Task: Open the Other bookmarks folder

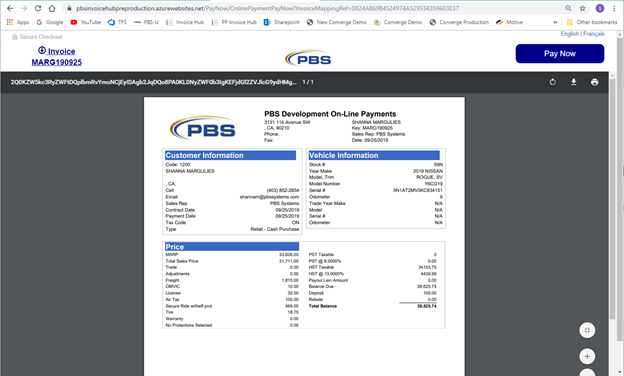Action: [x=592, y=22]
